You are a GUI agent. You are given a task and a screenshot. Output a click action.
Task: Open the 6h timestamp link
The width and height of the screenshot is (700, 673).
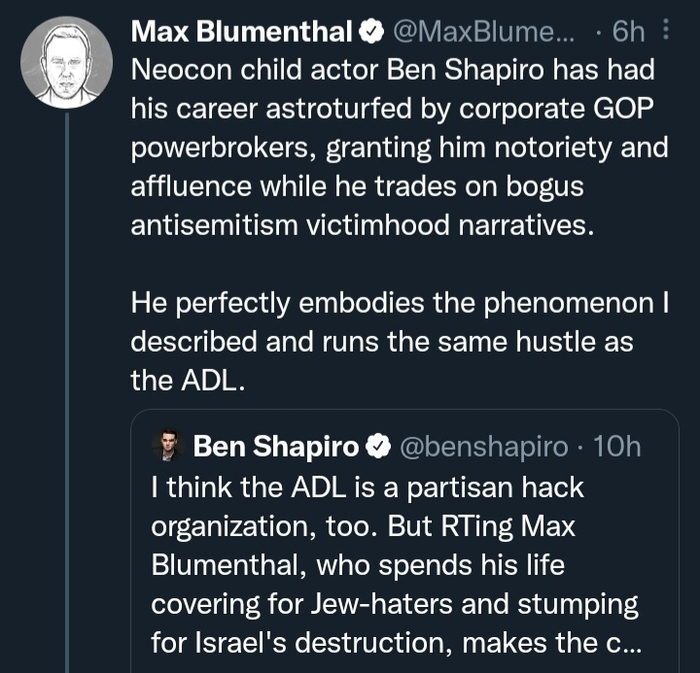628,33
